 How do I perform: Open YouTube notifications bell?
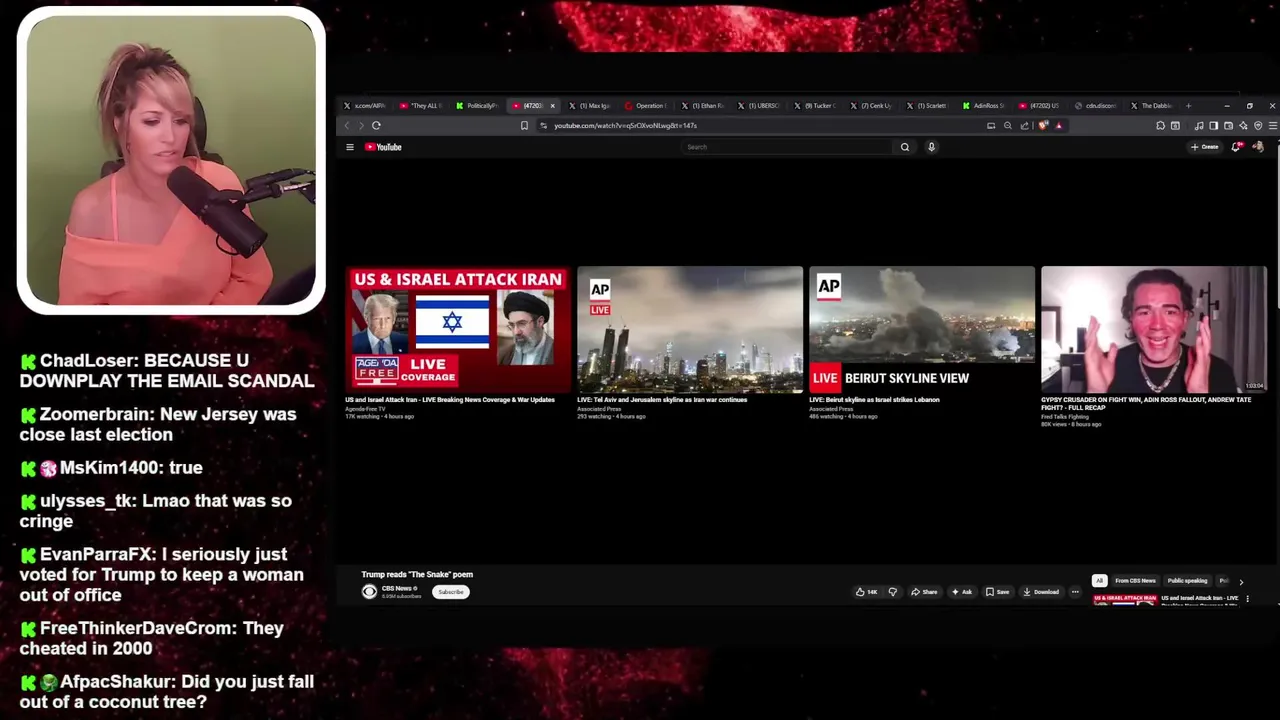coord(1236,147)
